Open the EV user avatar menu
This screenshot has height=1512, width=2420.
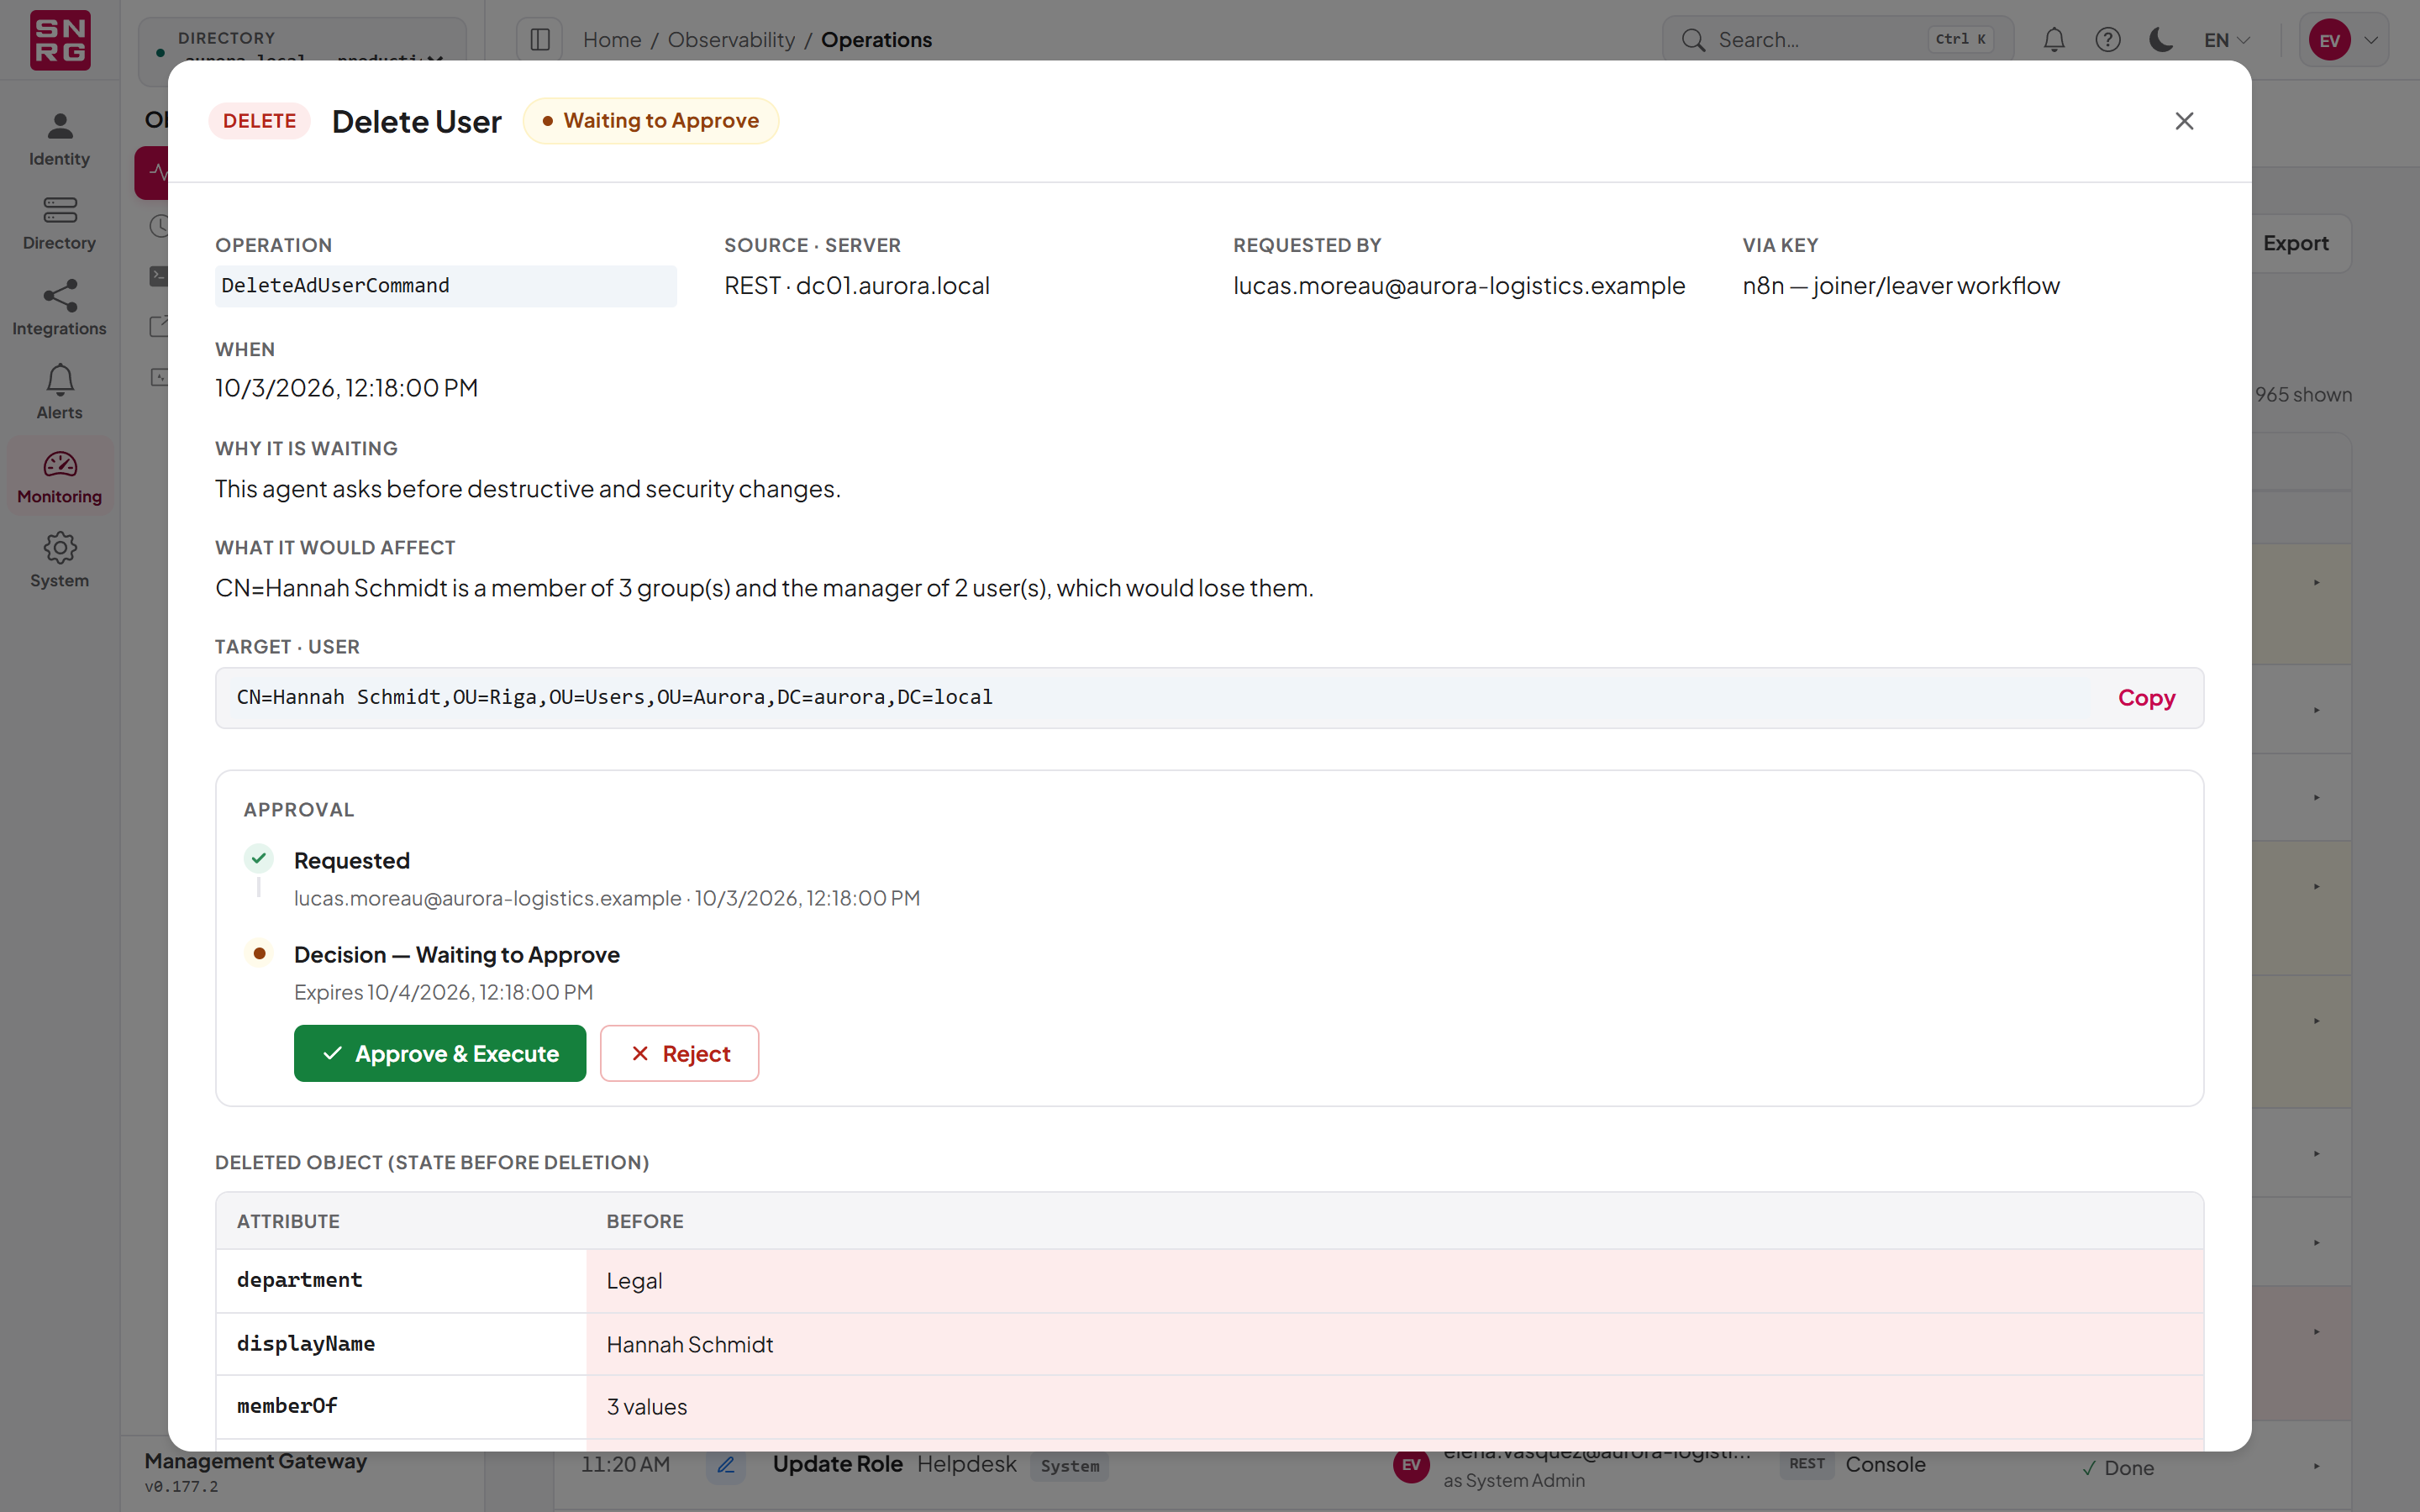(2343, 40)
